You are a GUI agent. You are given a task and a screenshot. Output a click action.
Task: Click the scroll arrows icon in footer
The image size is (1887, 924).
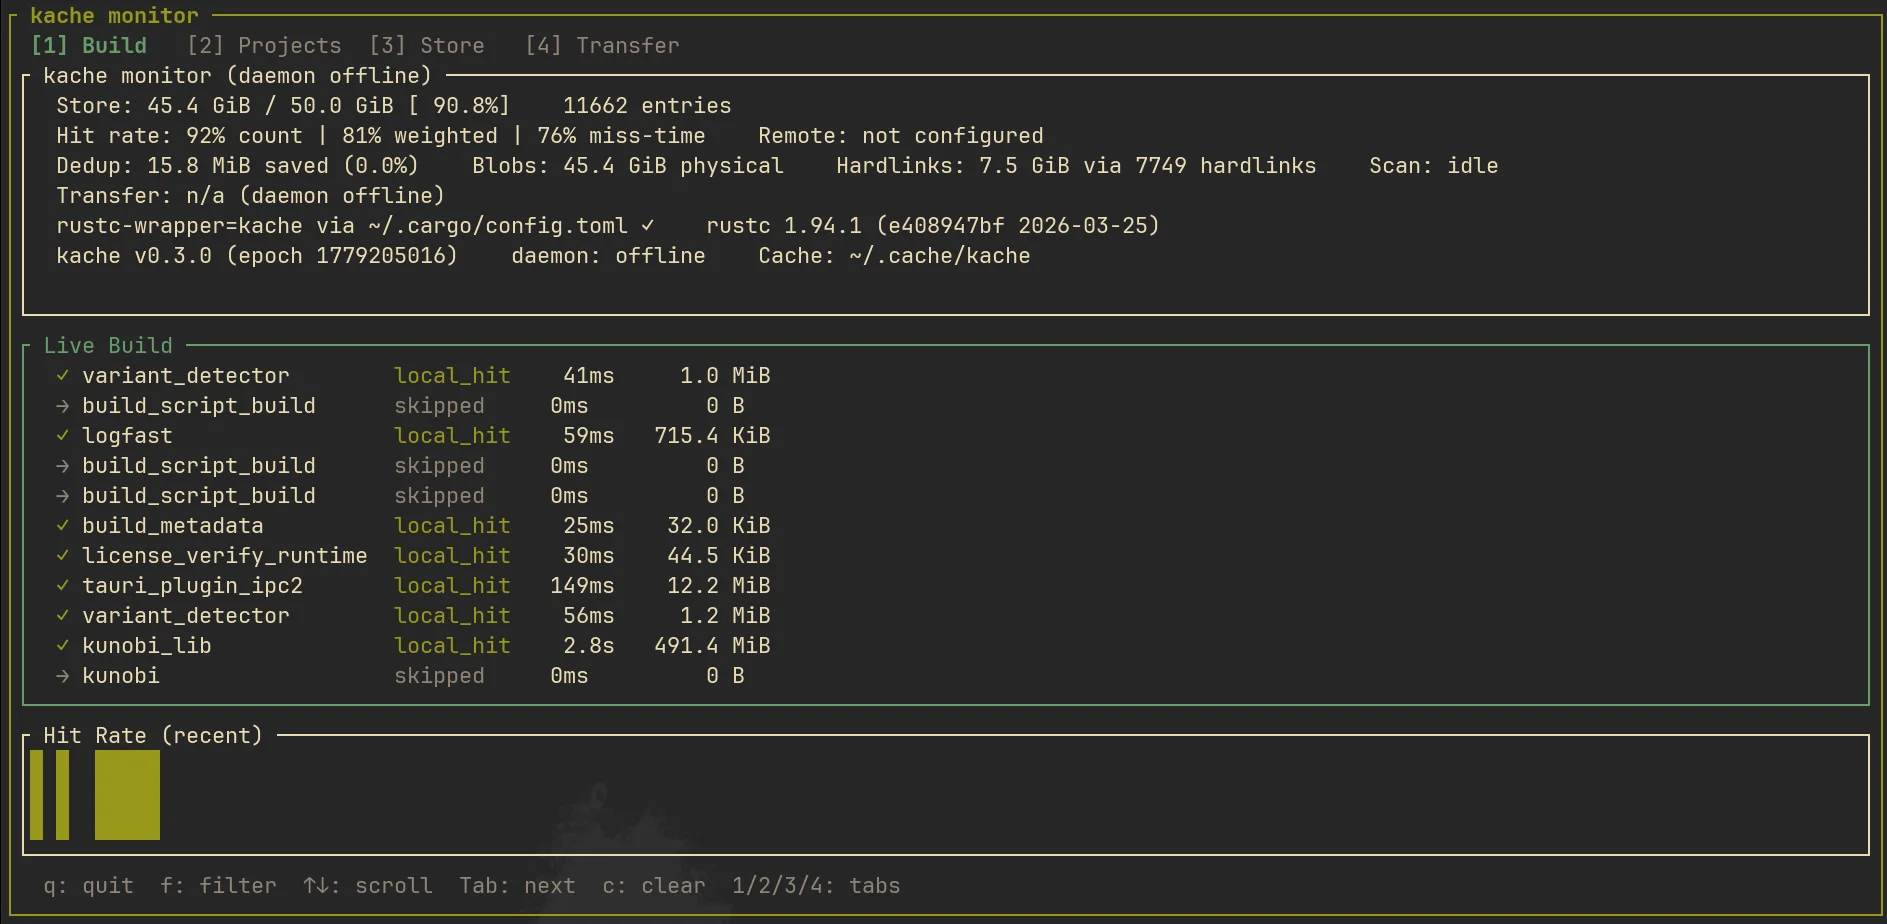tap(316, 886)
